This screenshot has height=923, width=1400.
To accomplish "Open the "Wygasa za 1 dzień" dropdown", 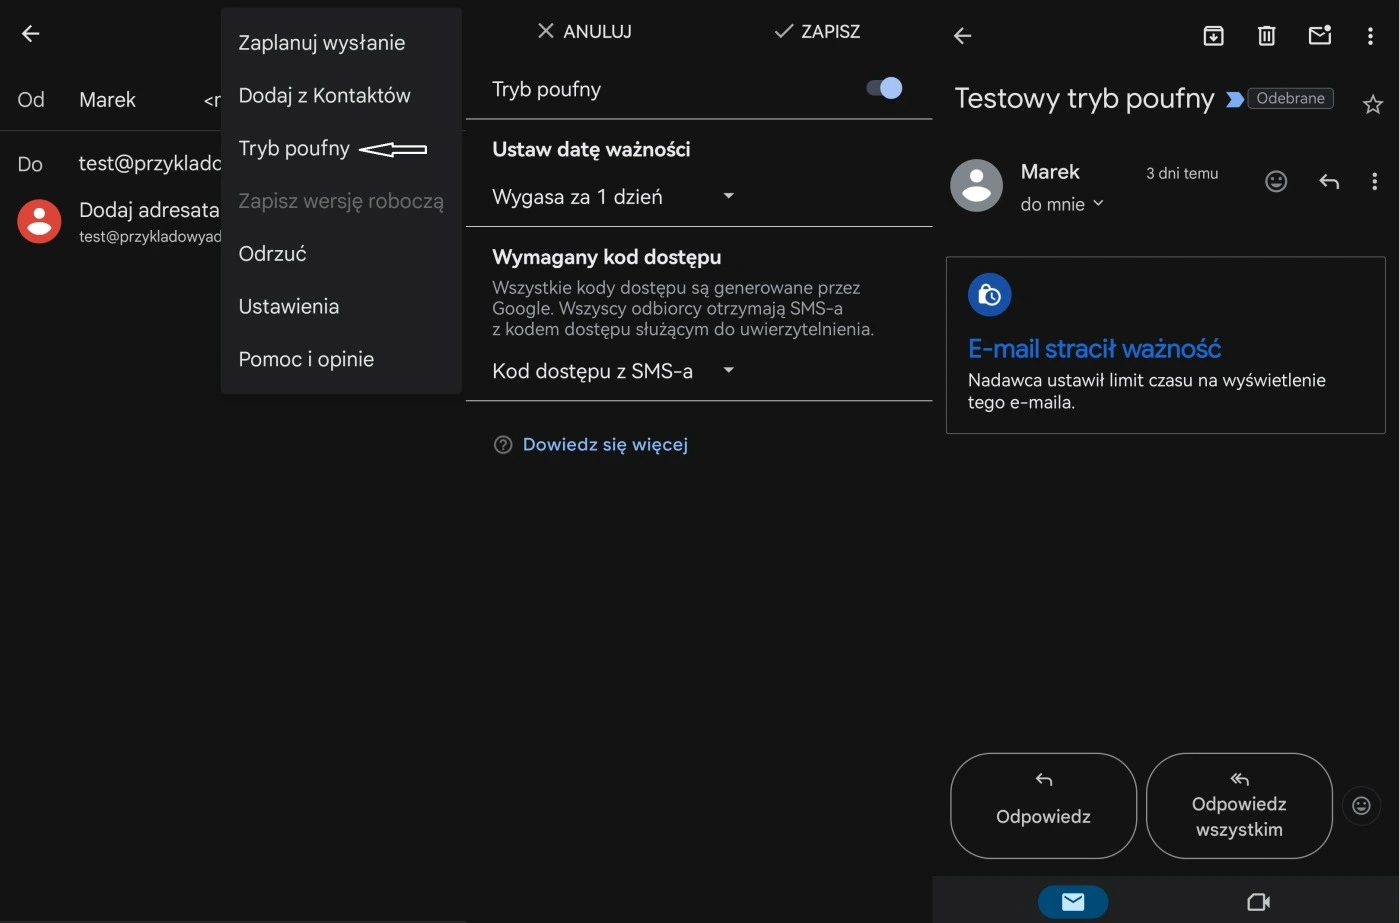I will point(613,196).
